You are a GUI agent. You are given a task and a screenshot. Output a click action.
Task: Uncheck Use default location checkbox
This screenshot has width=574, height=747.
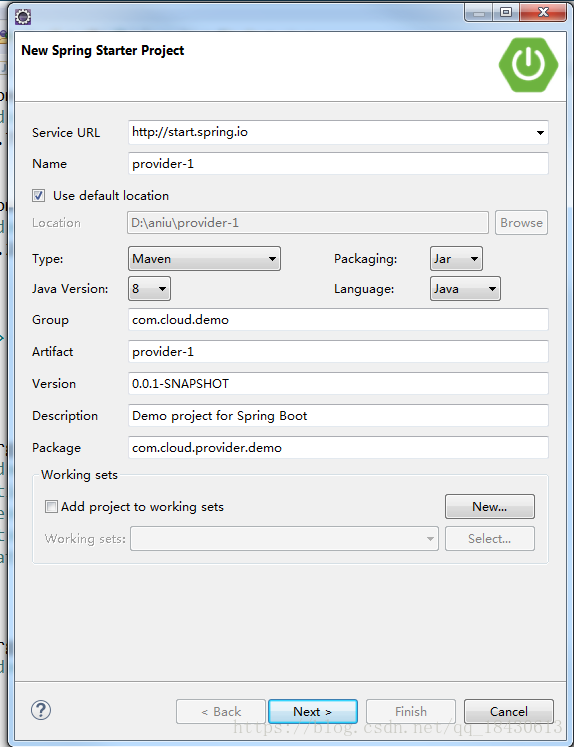tap(39, 196)
